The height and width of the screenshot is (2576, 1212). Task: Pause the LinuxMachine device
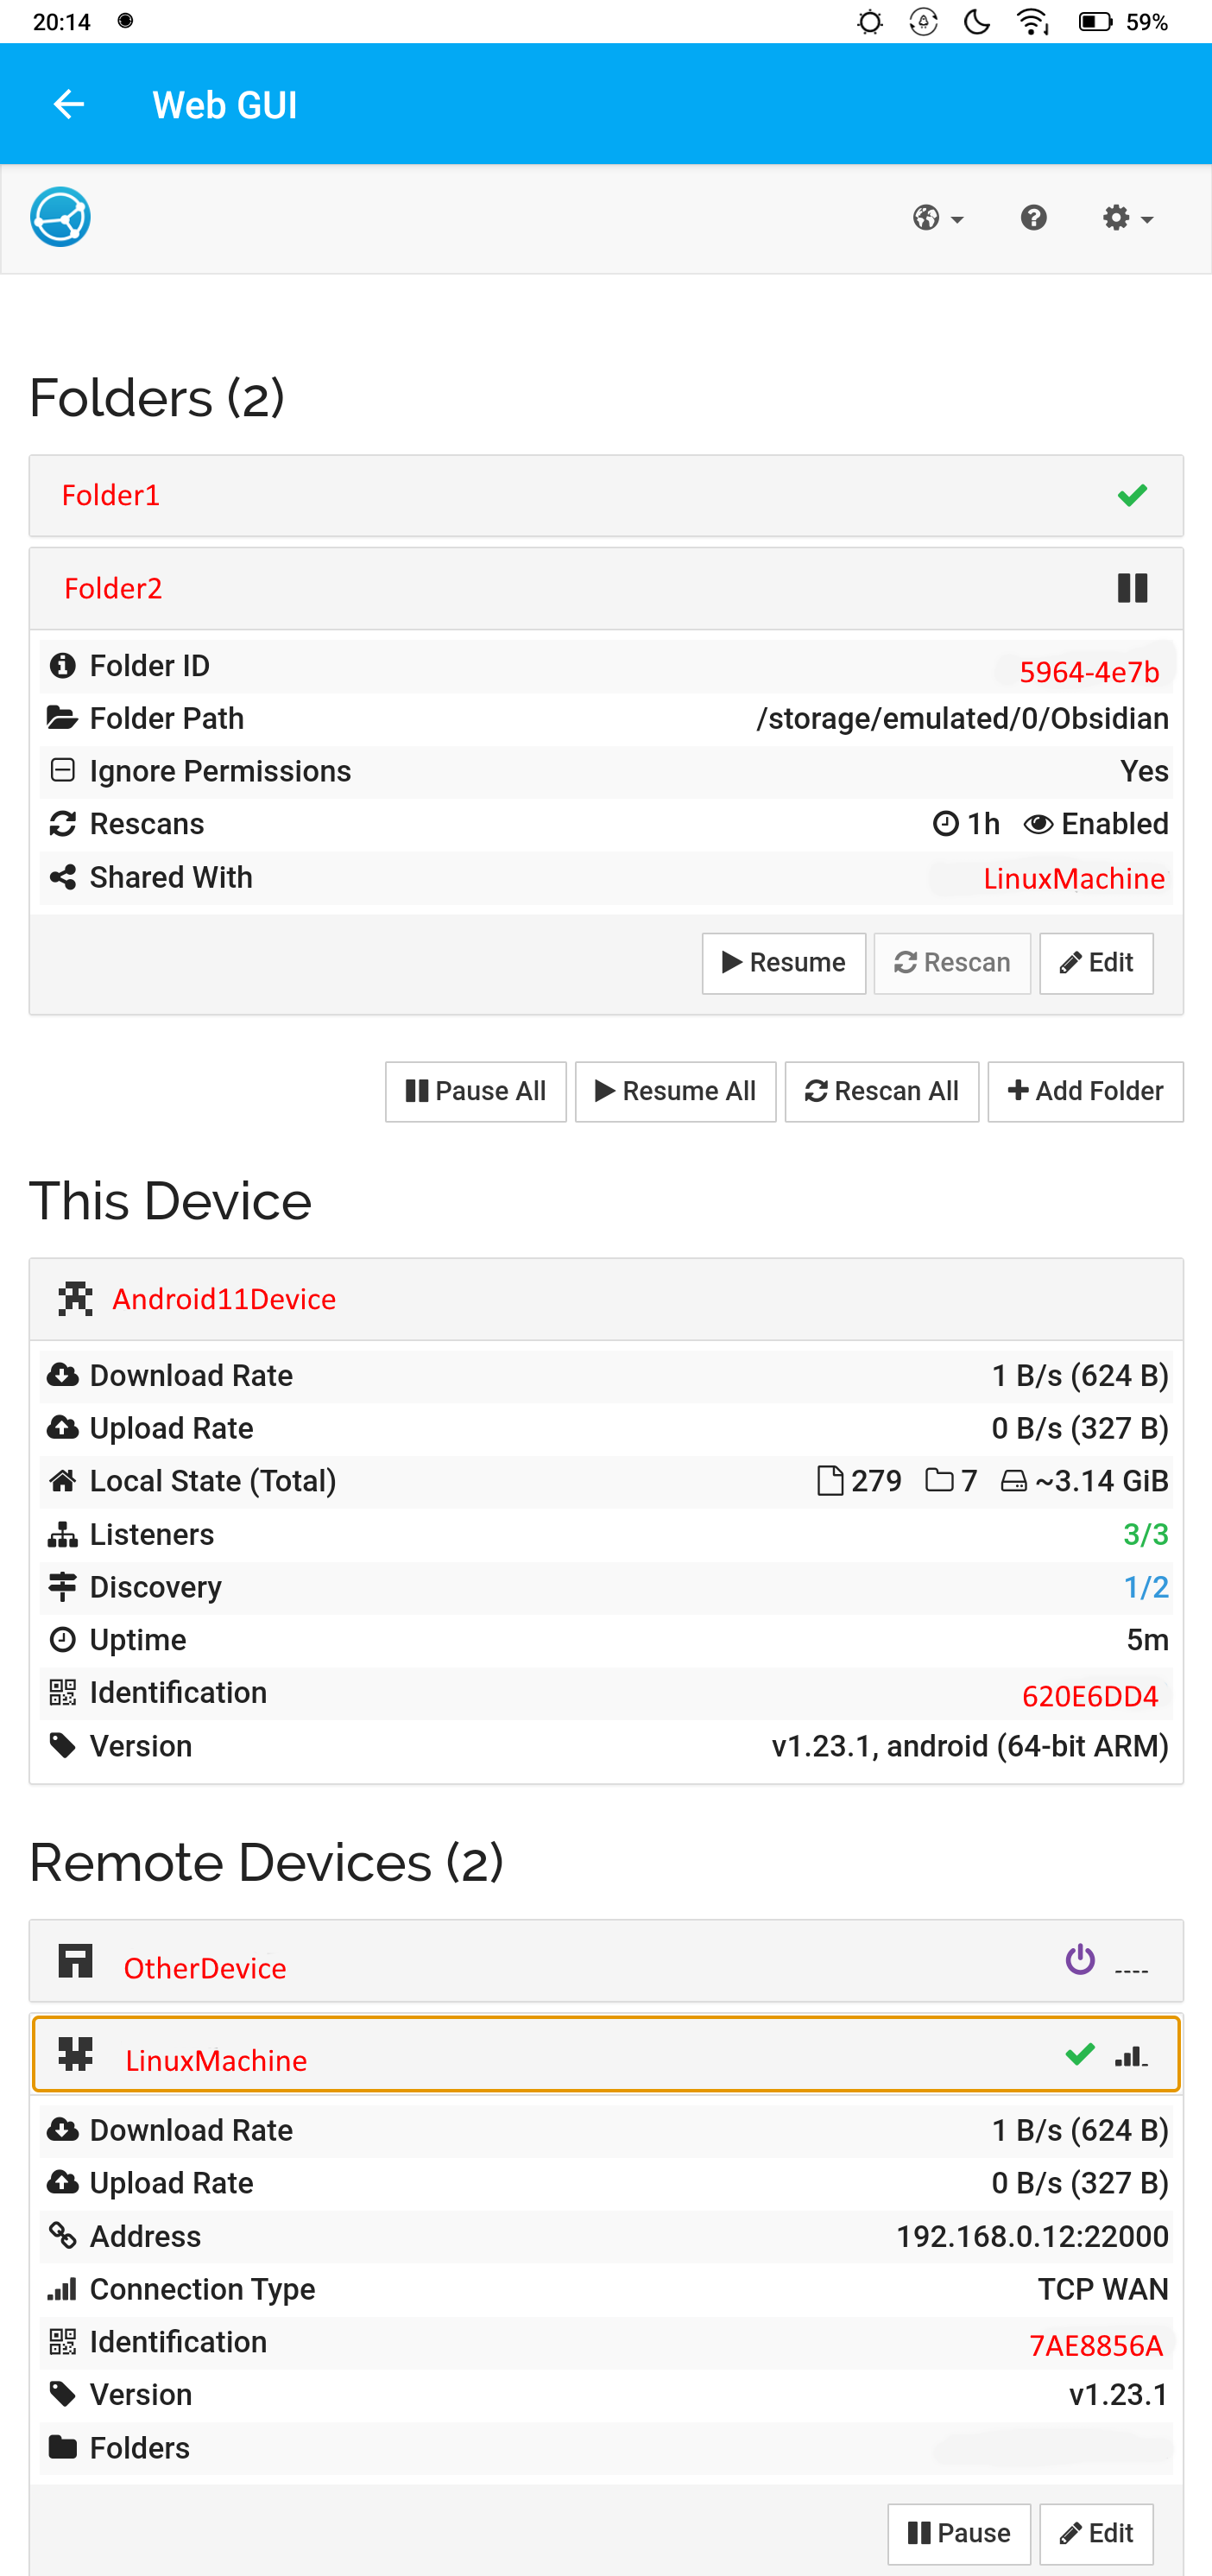[958, 2533]
